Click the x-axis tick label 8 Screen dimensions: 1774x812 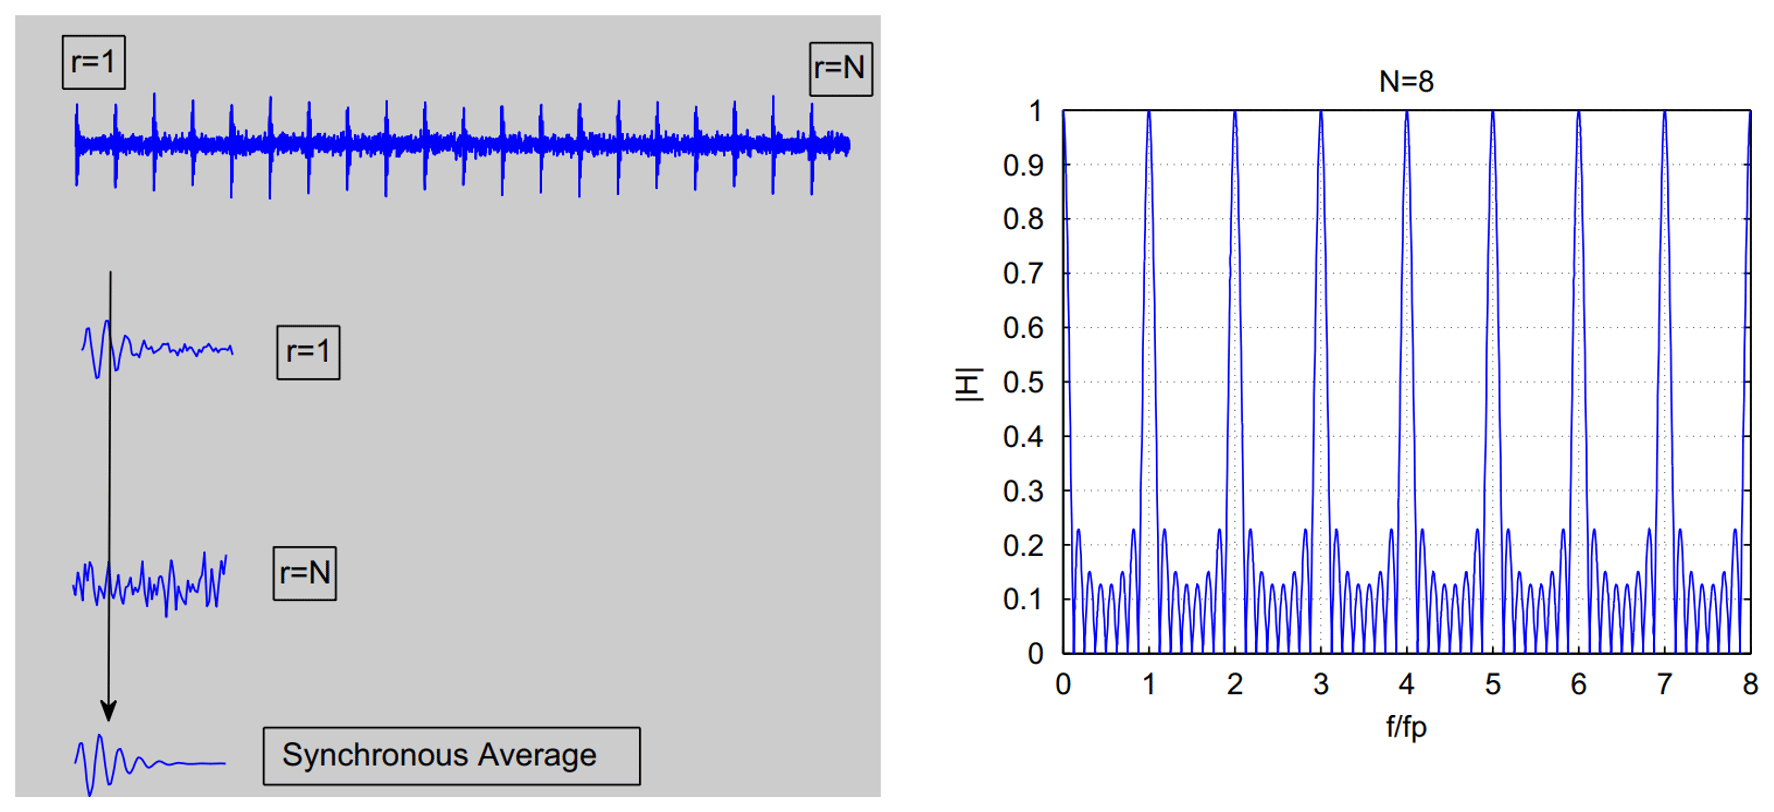pos(1749,684)
